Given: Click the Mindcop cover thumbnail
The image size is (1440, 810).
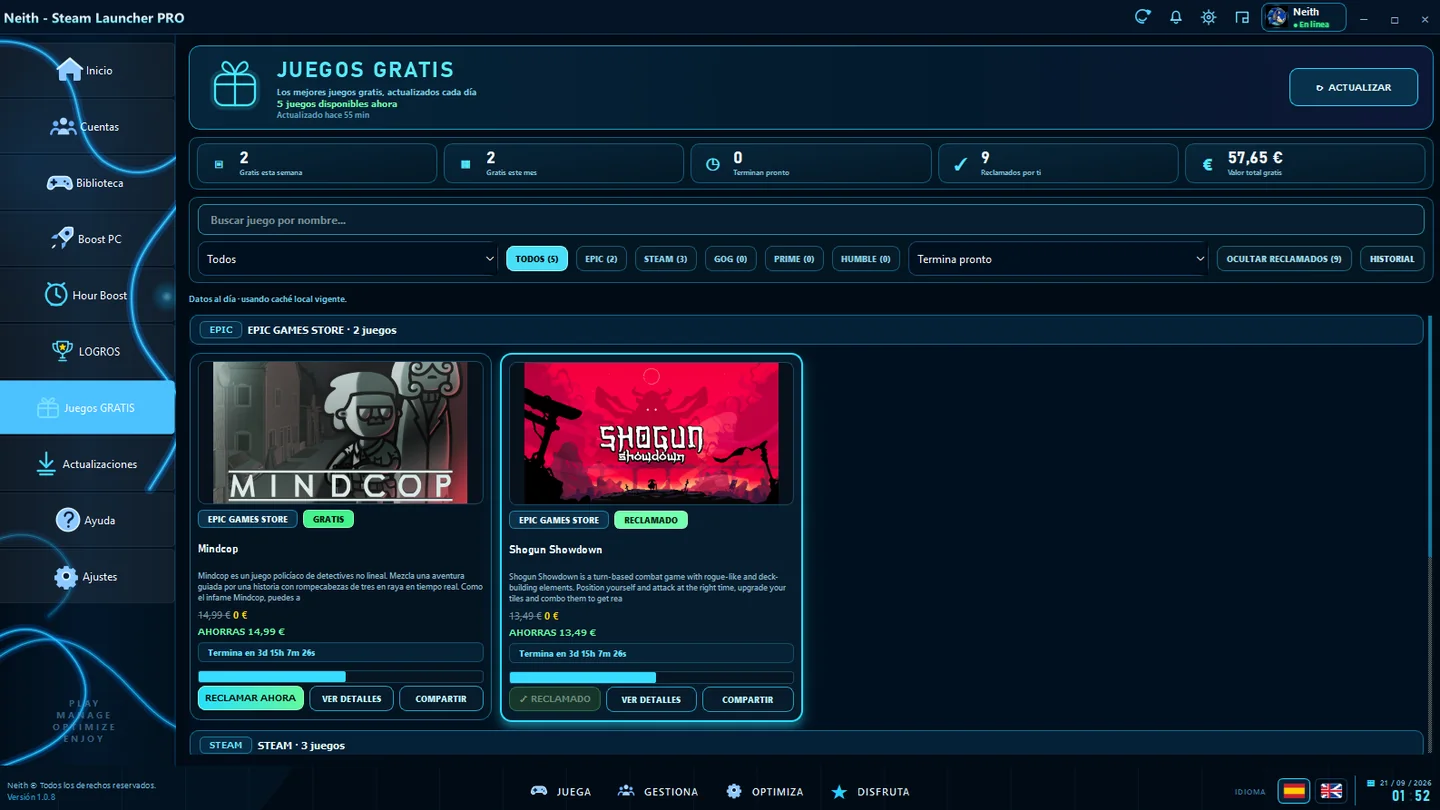Looking at the screenshot, I should coord(341,433).
